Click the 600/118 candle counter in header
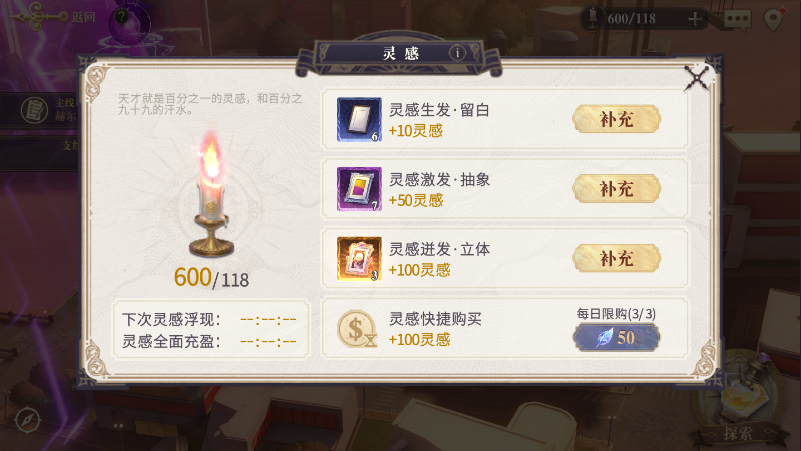 click(x=631, y=19)
